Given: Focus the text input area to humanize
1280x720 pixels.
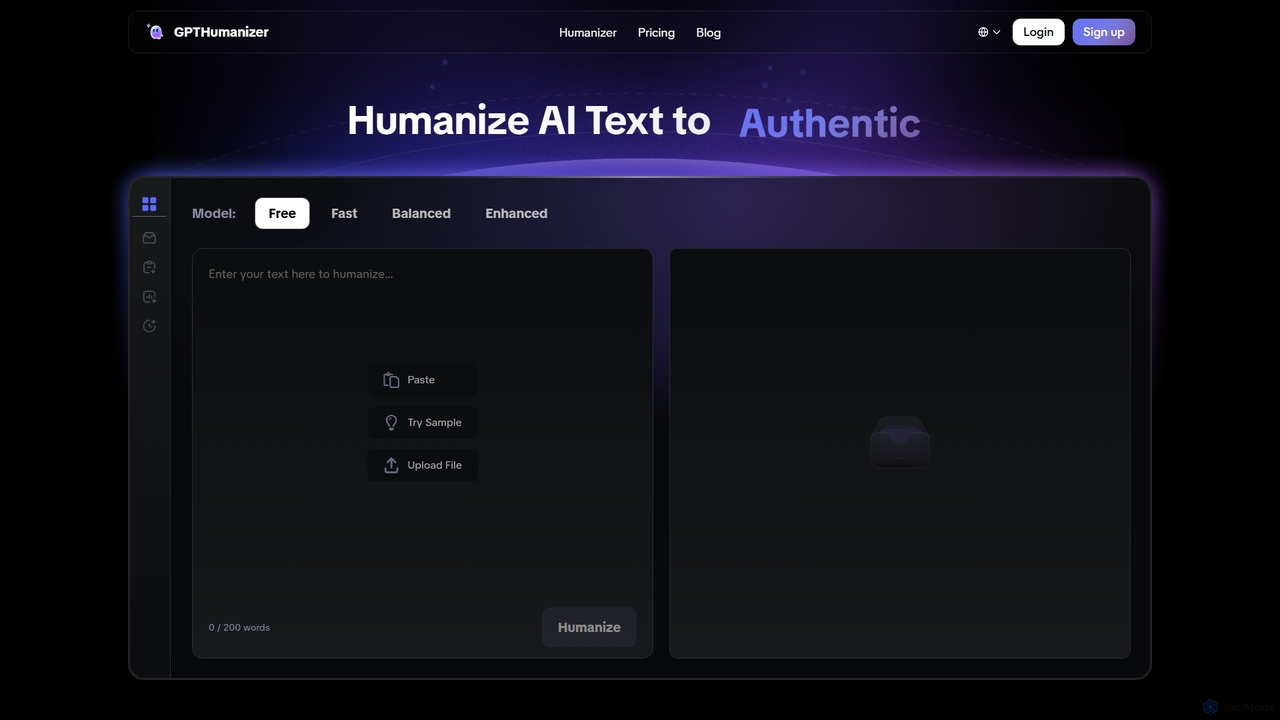Looking at the screenshot, I should 422,430.
